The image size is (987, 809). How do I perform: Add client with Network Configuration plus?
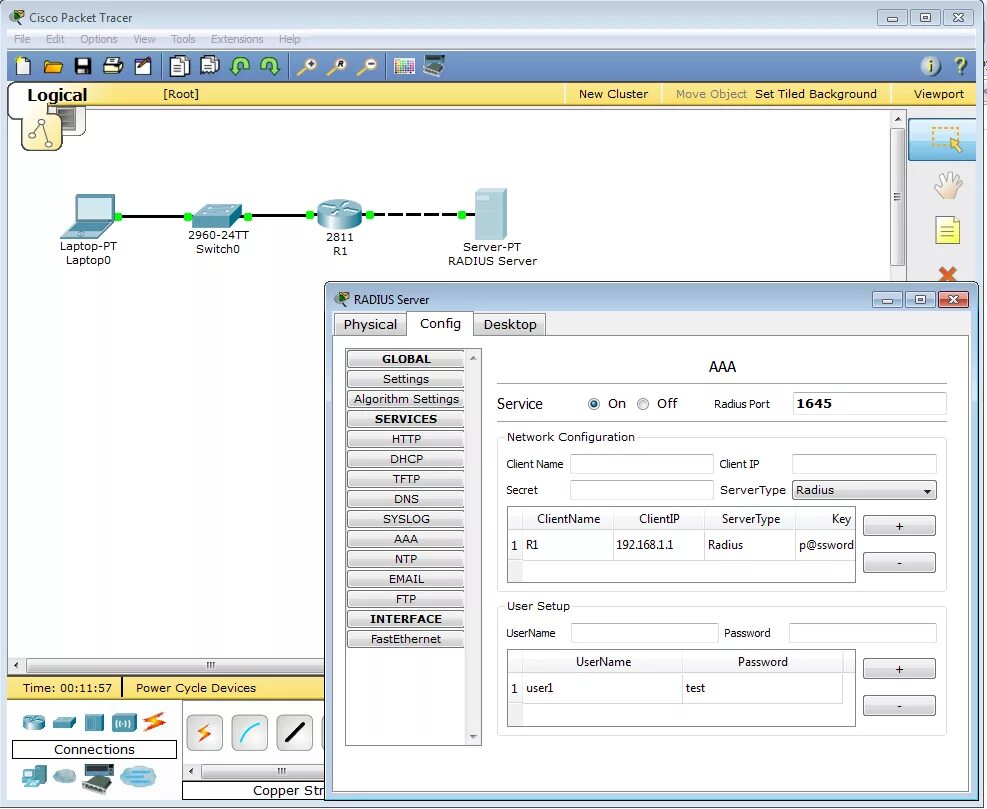point(899,526)
